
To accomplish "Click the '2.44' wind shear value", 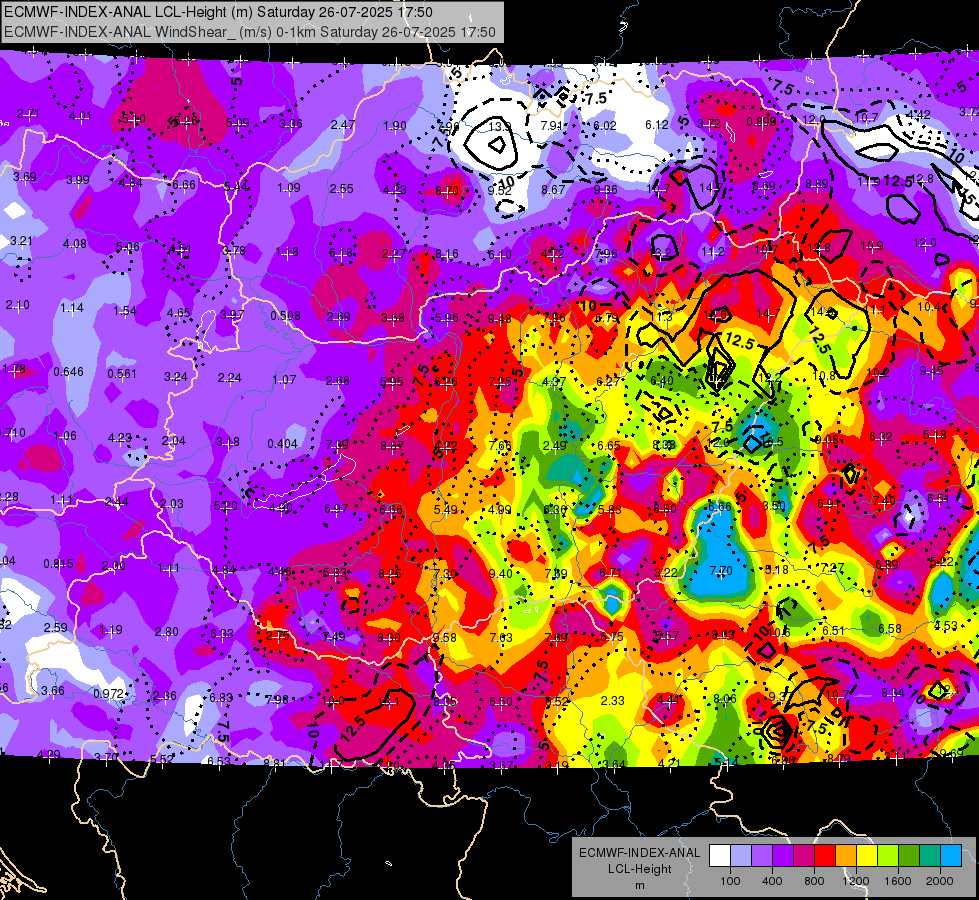I will pyautogui.click(x=117, y=502).
